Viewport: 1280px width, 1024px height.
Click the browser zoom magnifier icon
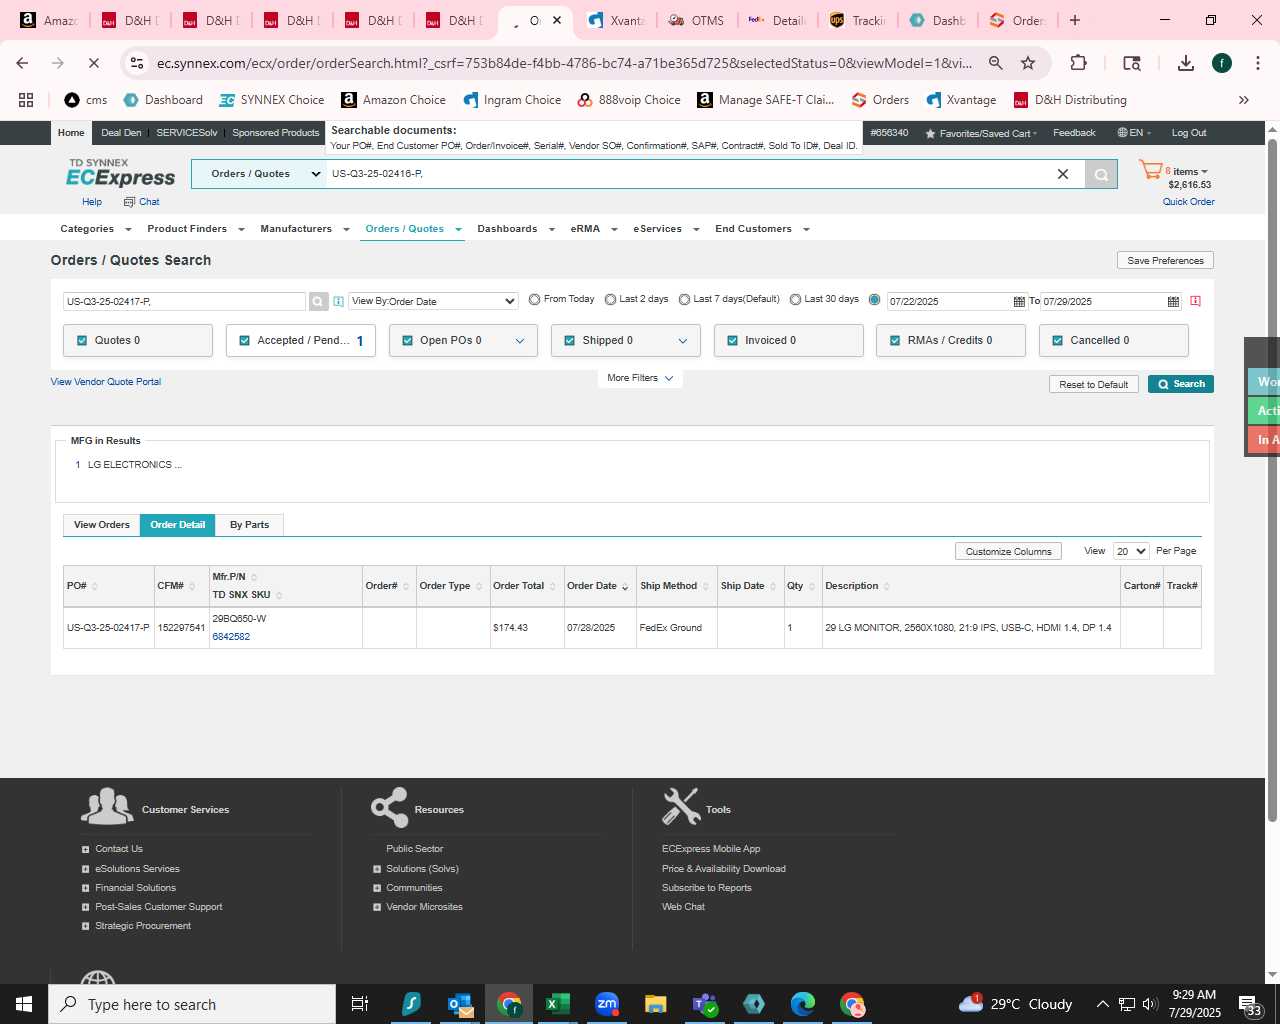coord(996,63)
